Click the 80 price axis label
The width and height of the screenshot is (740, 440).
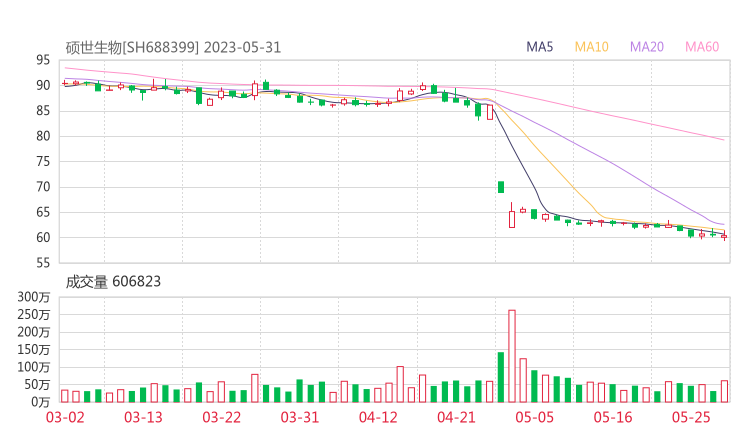tap(43, 136)
